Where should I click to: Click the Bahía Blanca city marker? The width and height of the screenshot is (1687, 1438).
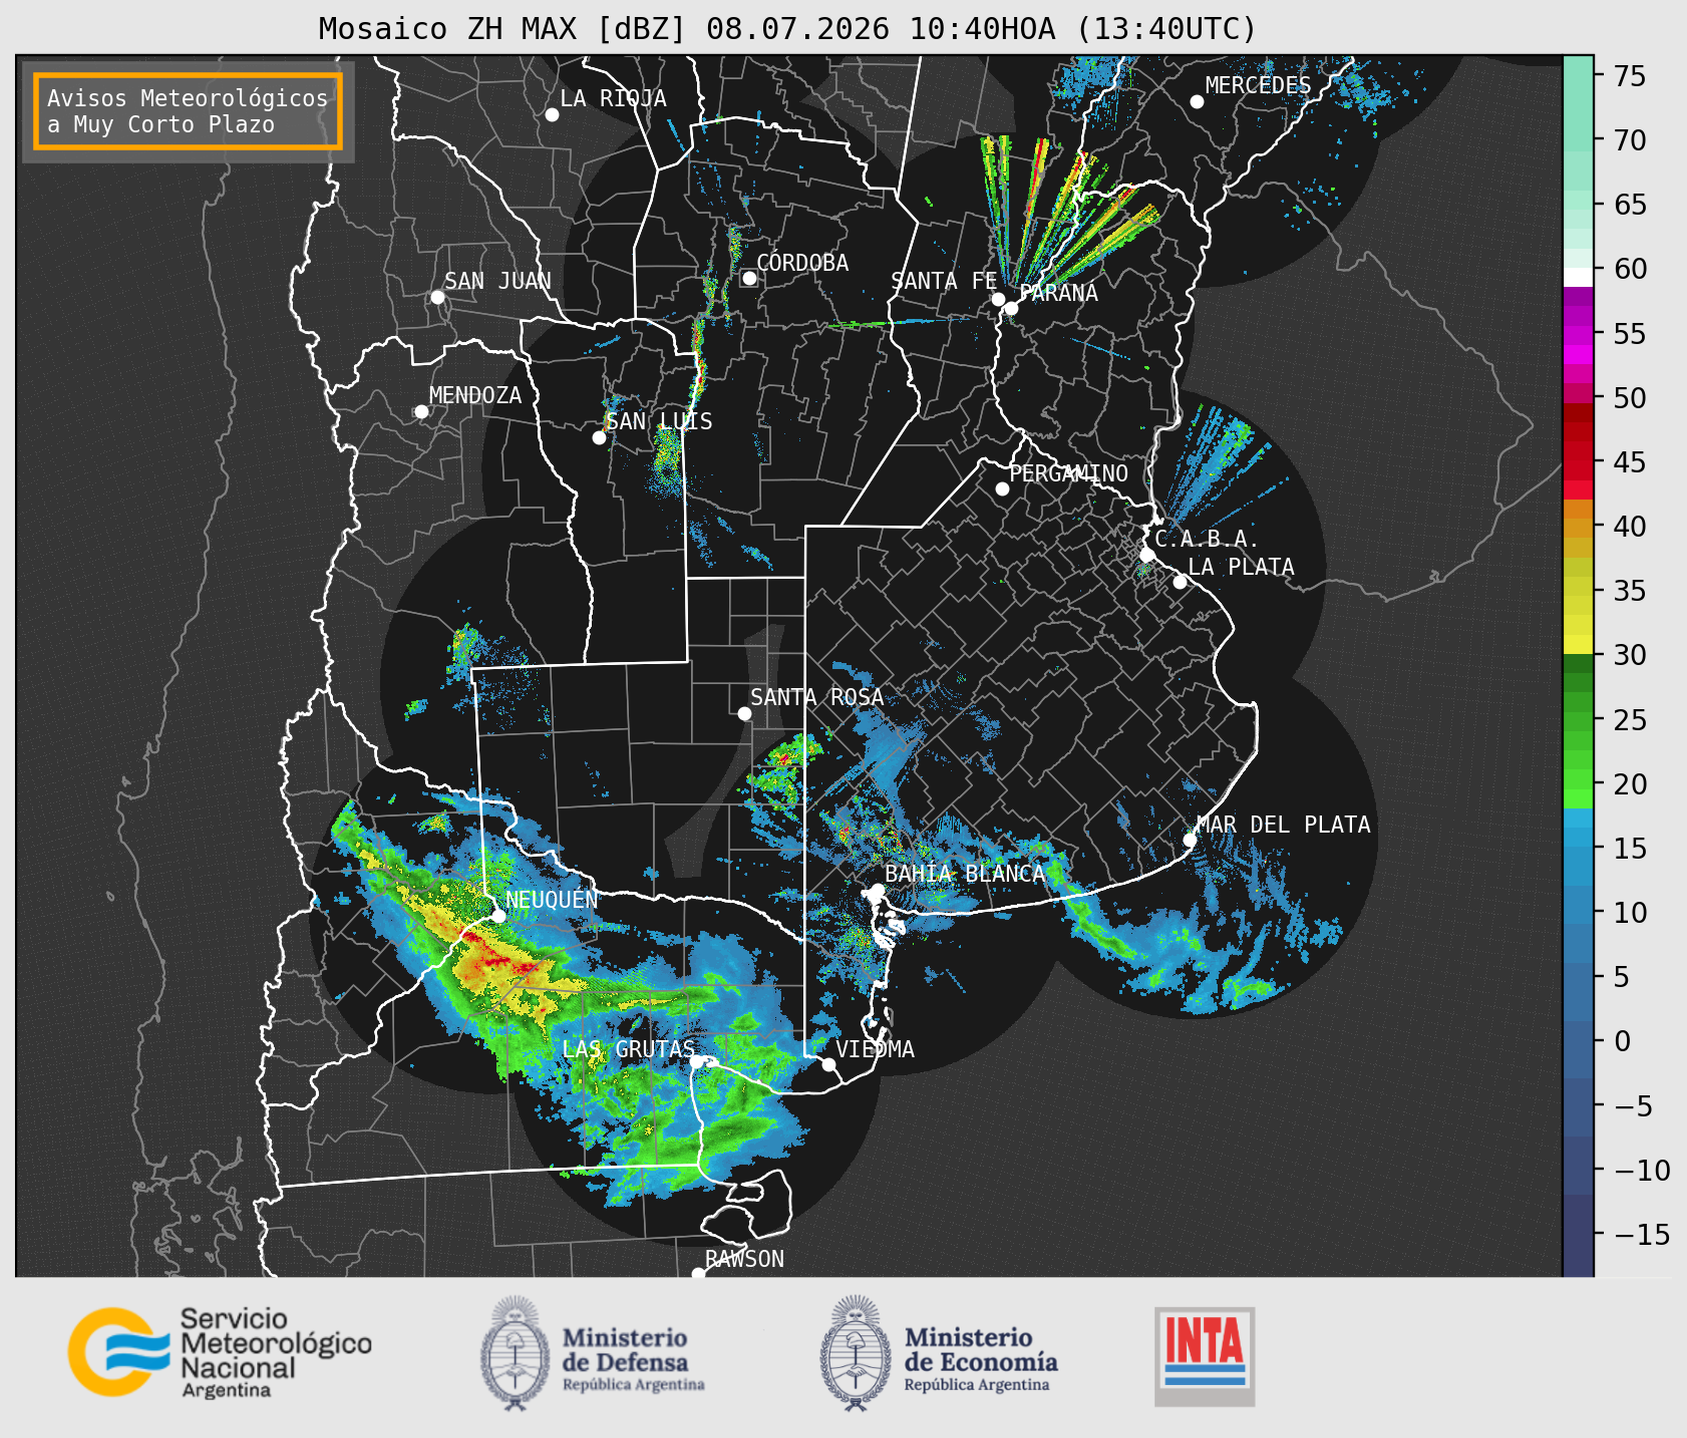[x=877, y=890]
